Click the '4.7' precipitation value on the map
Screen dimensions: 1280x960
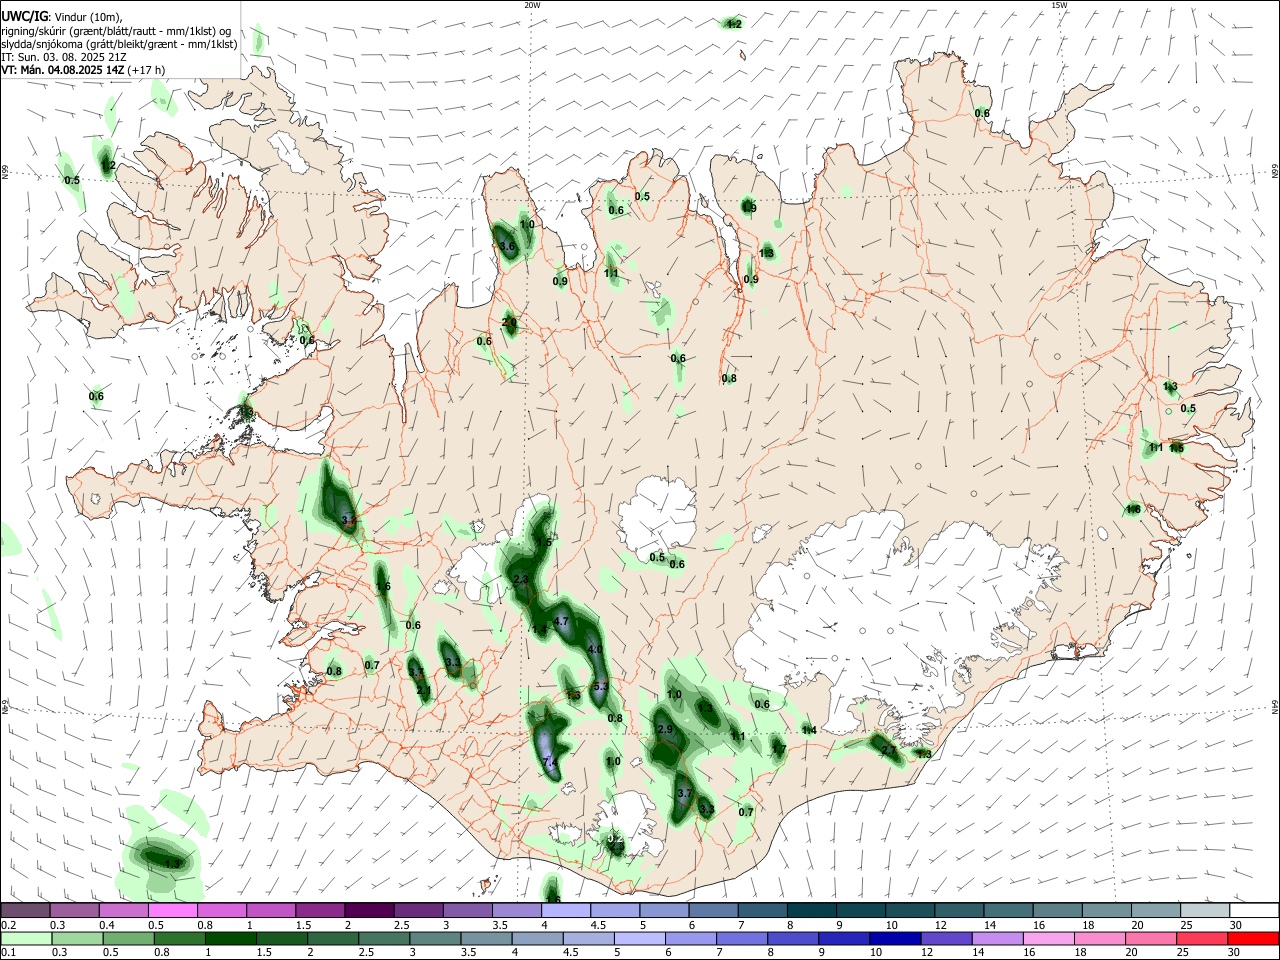point(561,621)
